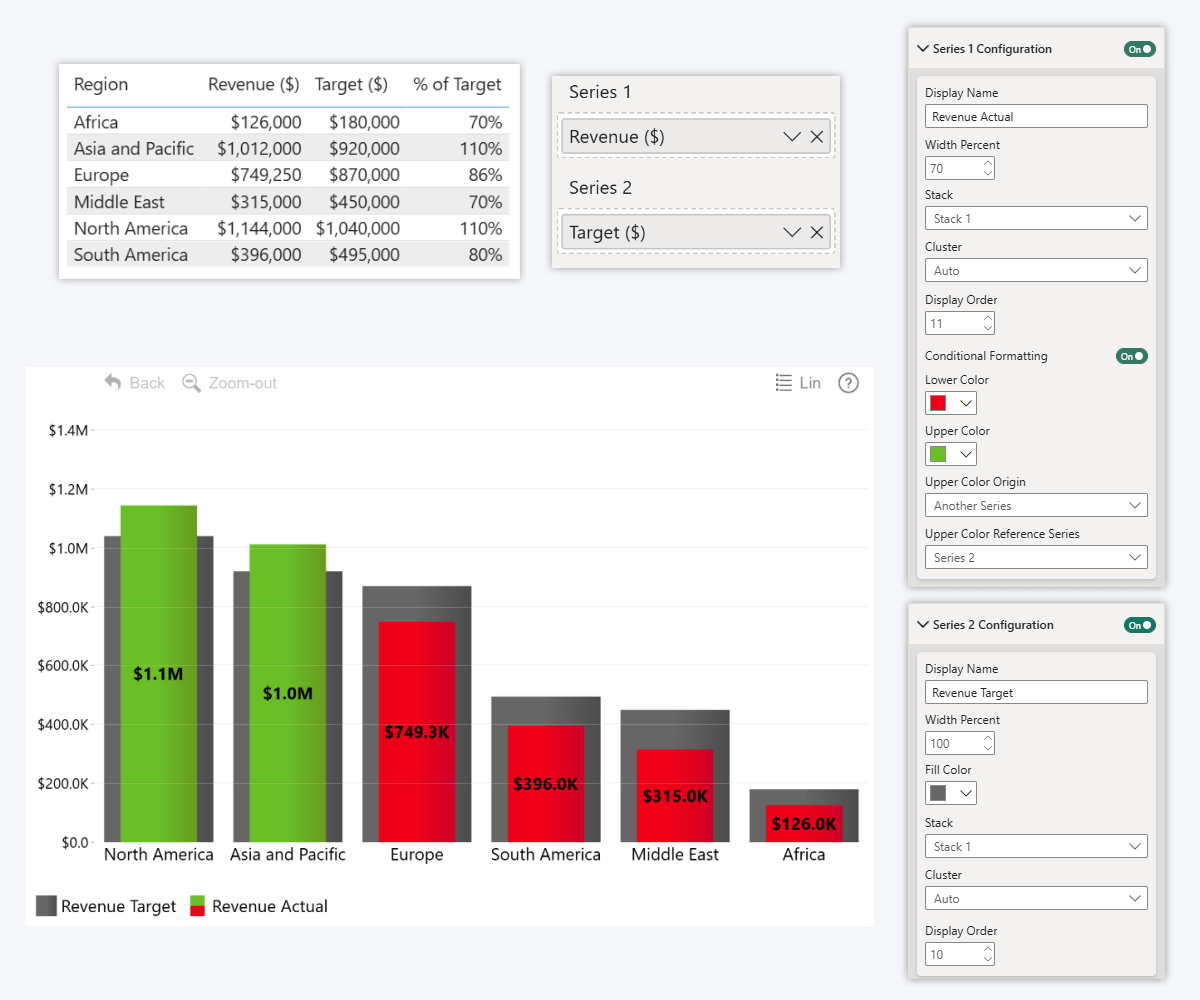Click Region column header in table
Screen dimensions: 1200x1000
[101, 85]
